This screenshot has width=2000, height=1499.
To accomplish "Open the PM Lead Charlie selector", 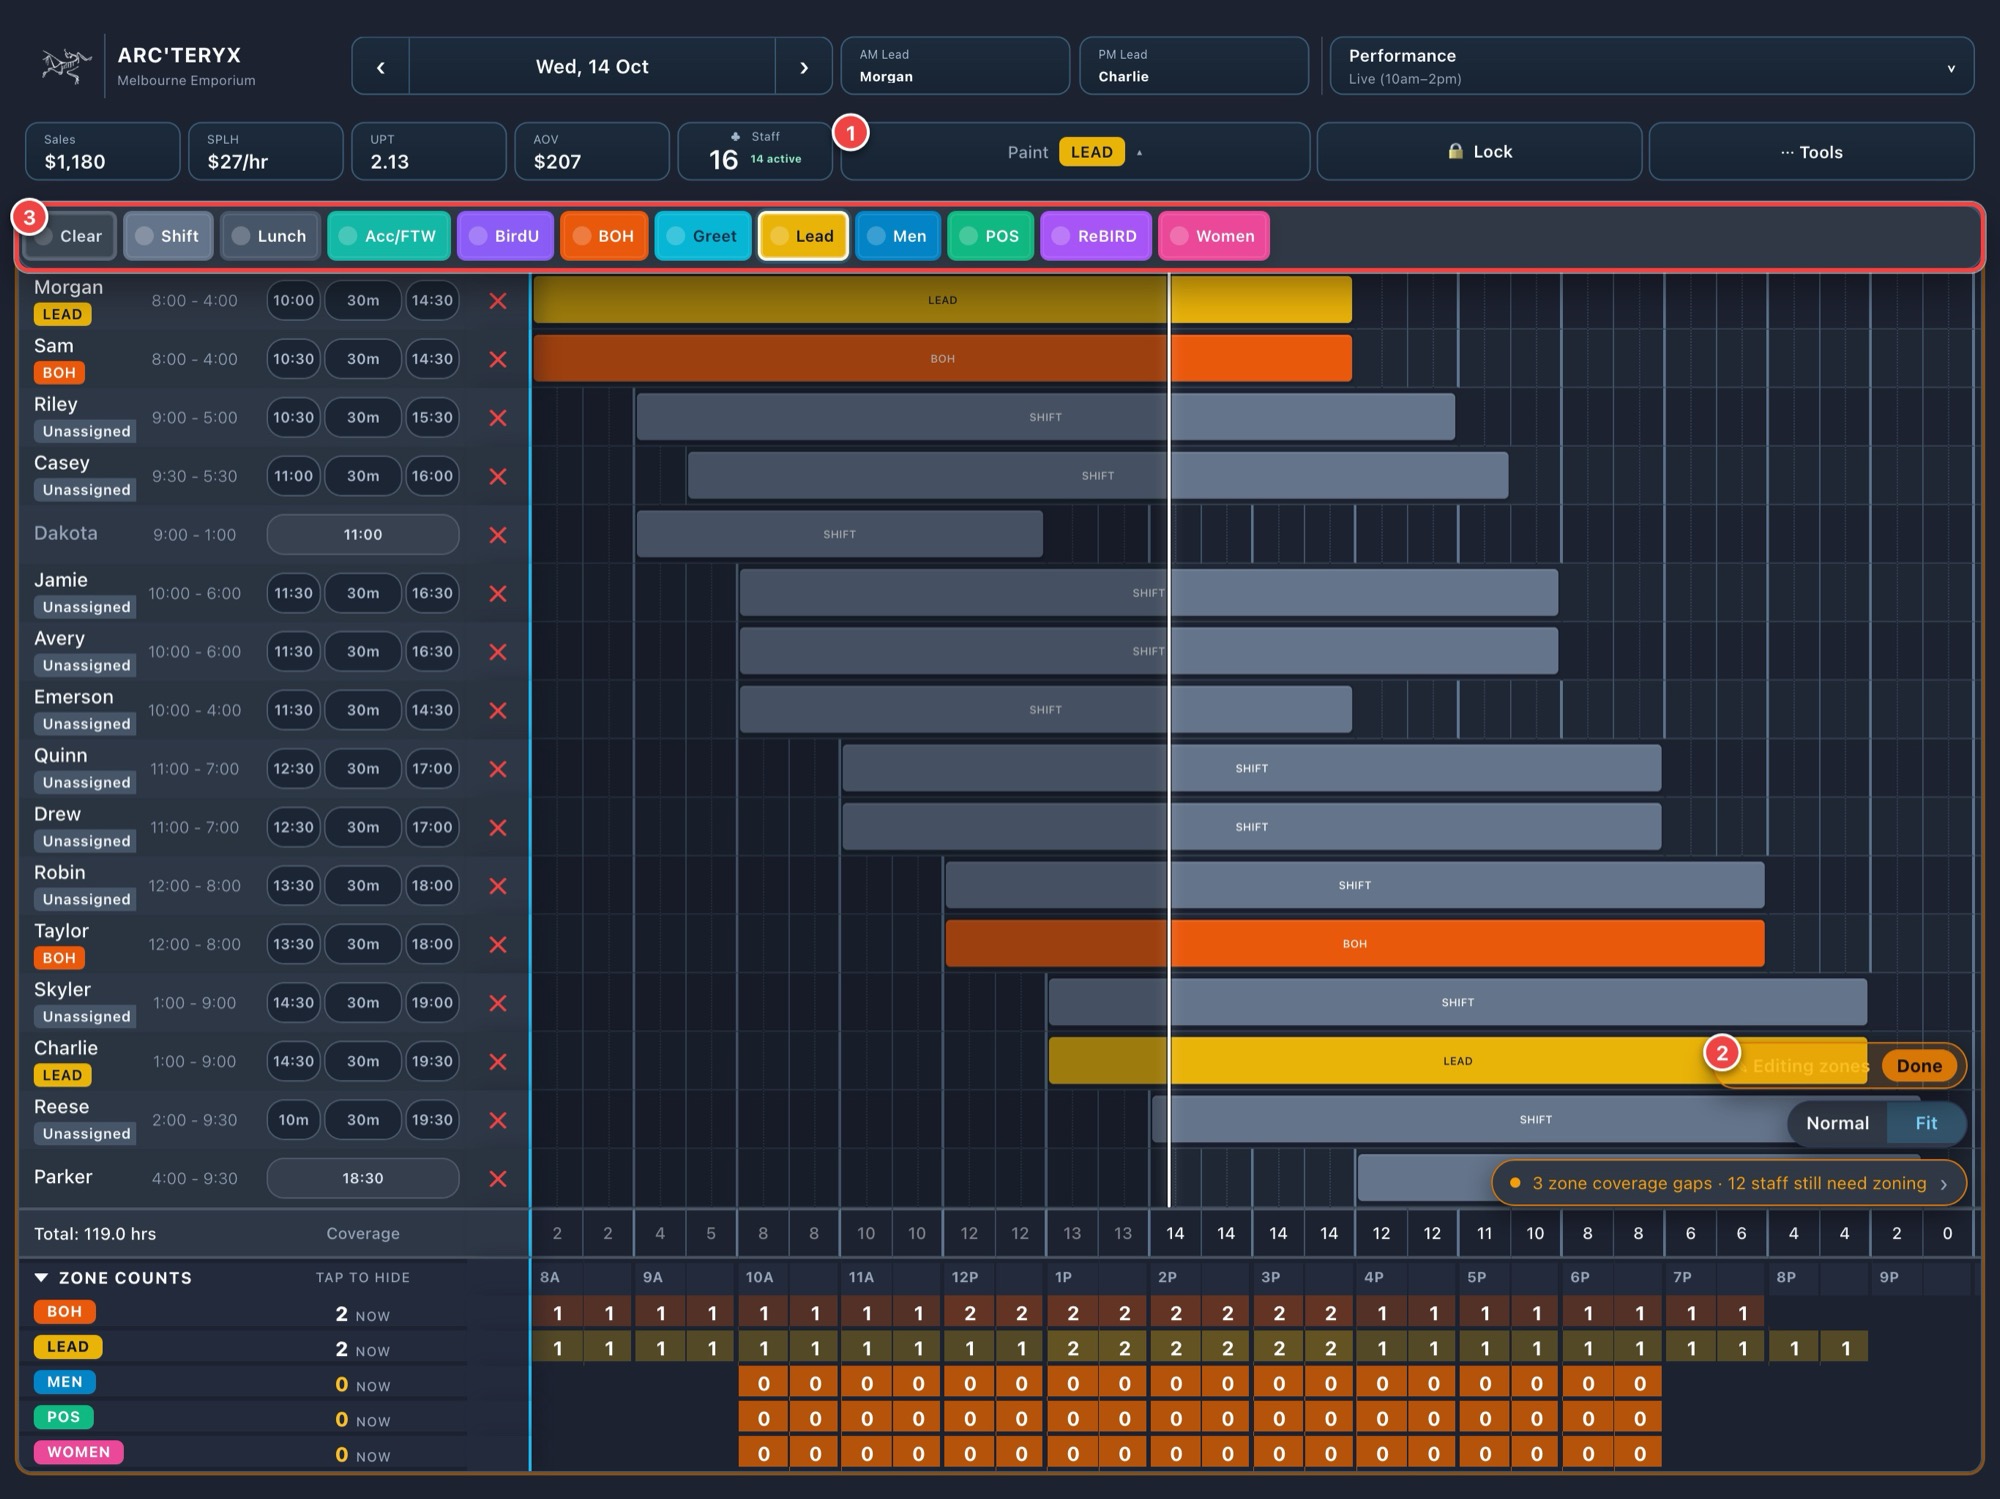I will point(1194,66).
